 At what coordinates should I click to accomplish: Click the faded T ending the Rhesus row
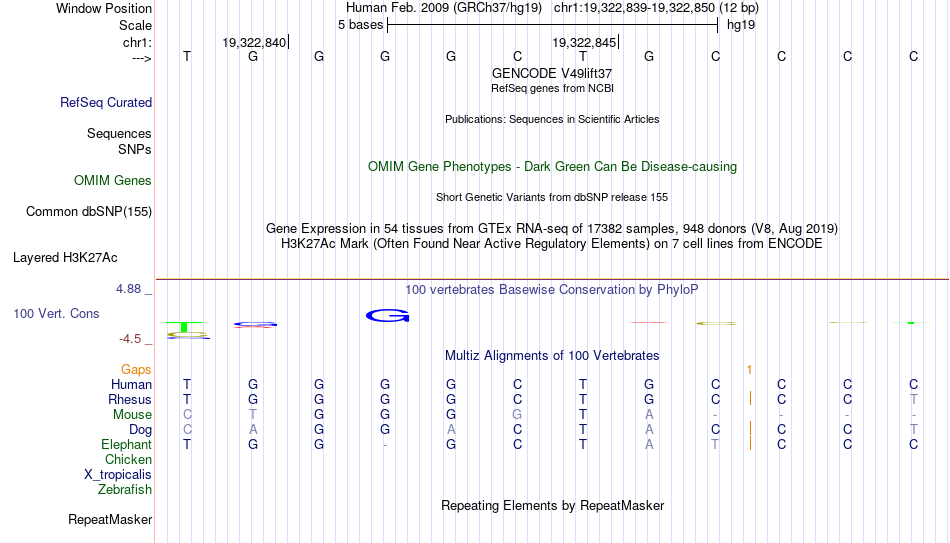click(x=914, y=399)
